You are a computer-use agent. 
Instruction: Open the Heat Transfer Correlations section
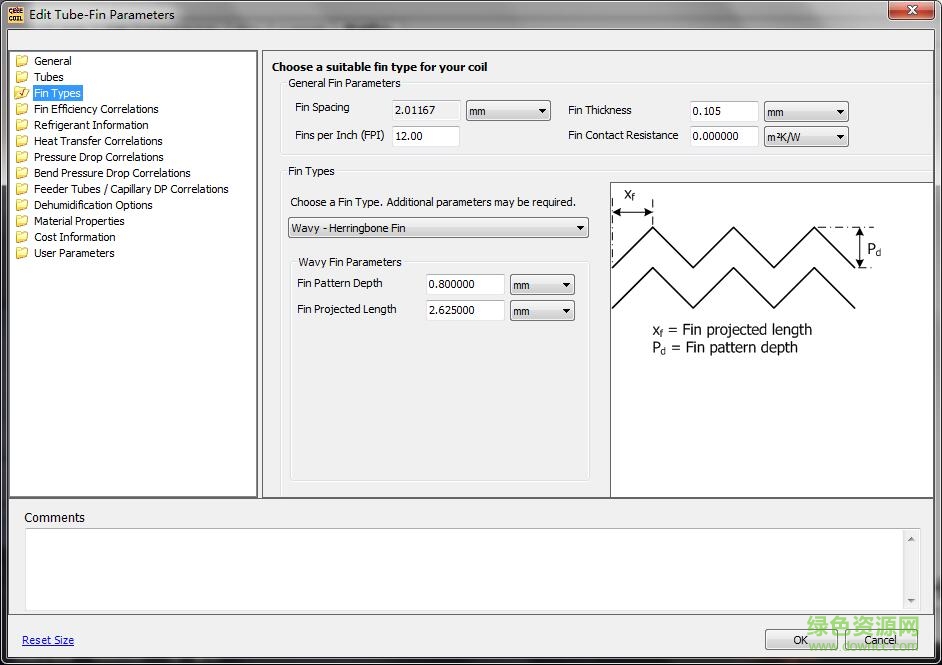click(x=98, y=141)
